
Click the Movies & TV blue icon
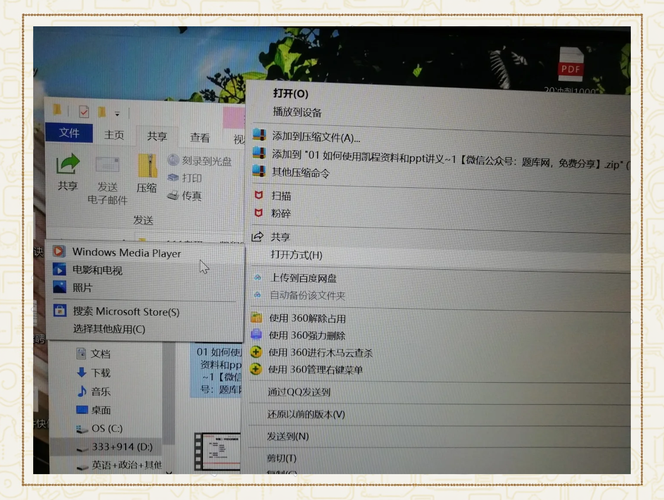pyautogui.click(x=59, y=269)
